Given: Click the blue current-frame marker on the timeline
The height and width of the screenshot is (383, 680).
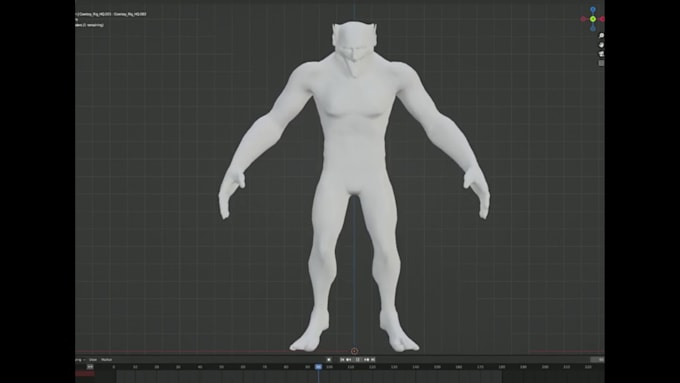Looking at the screenshot, I should coord(318,367).
